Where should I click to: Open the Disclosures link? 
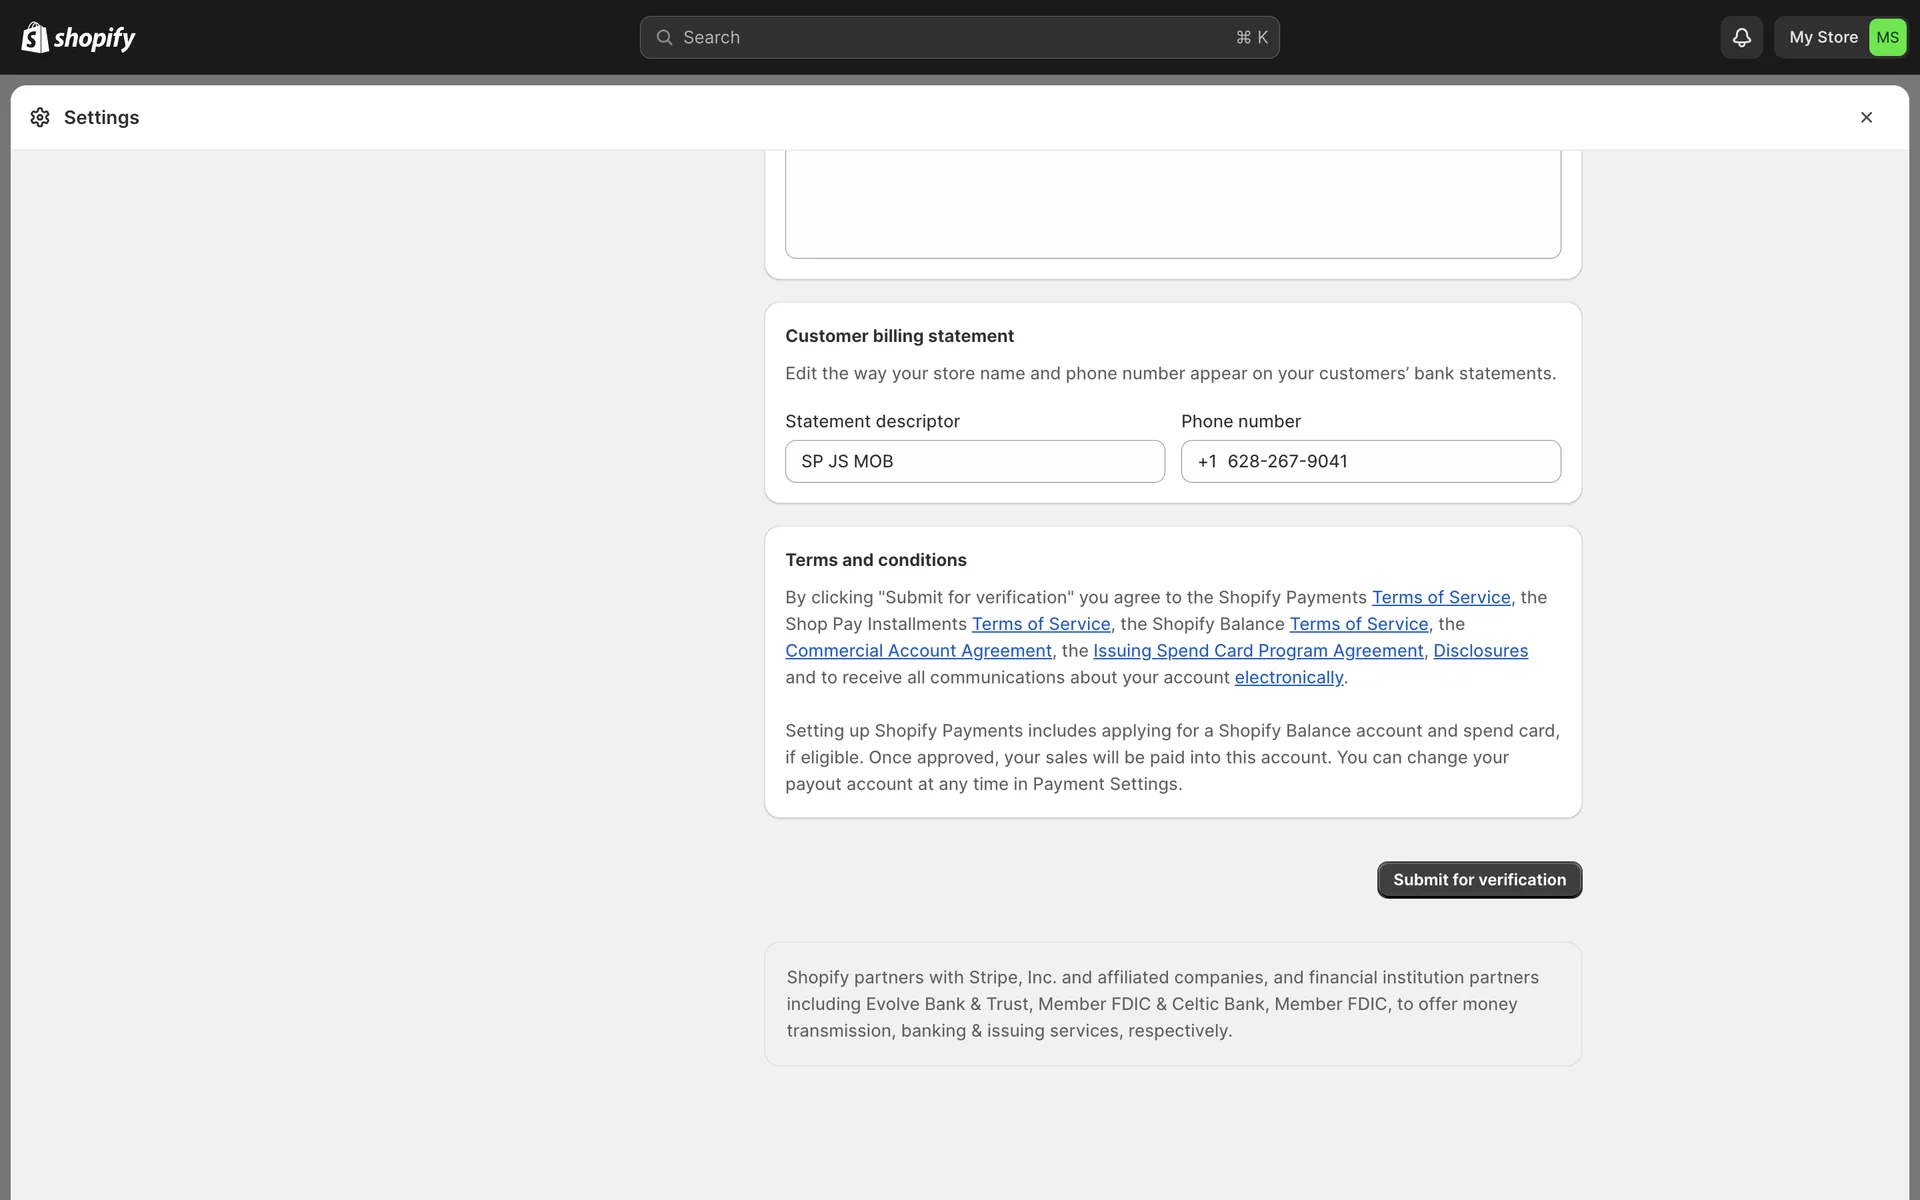[x=1480, y=651]
